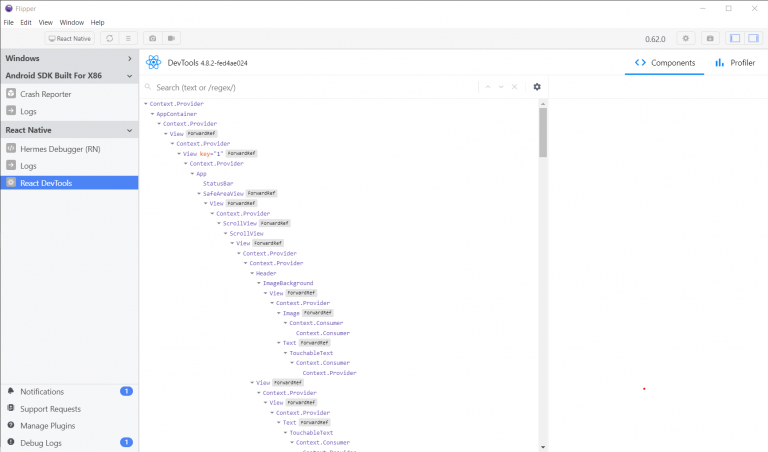Open settings gear next to version 0.62.0
Viewport: 768px width, 452px height.
coord(686,38)
